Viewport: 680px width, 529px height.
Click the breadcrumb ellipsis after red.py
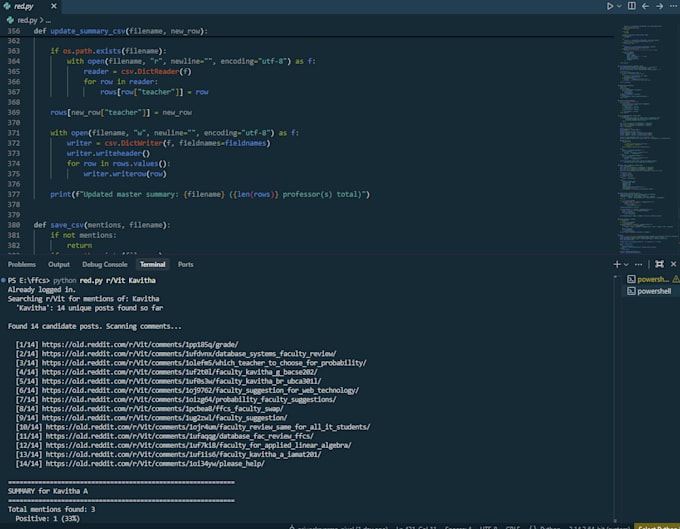pos(48,20)
